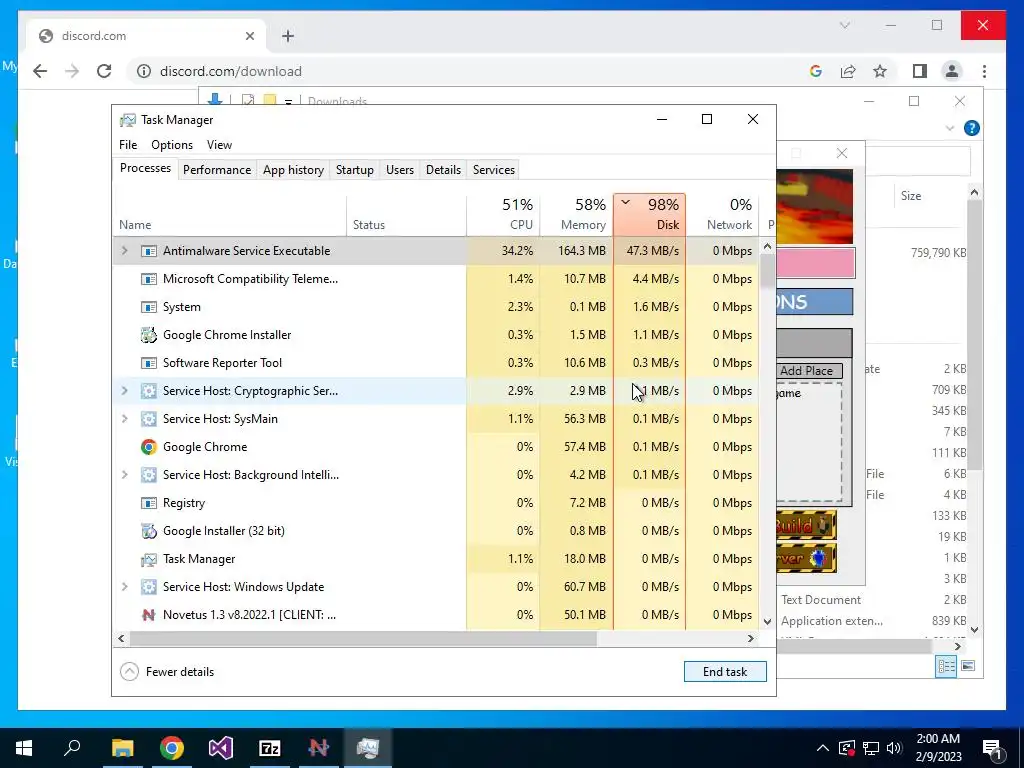Sort processes by Name column header

(230, 214)
